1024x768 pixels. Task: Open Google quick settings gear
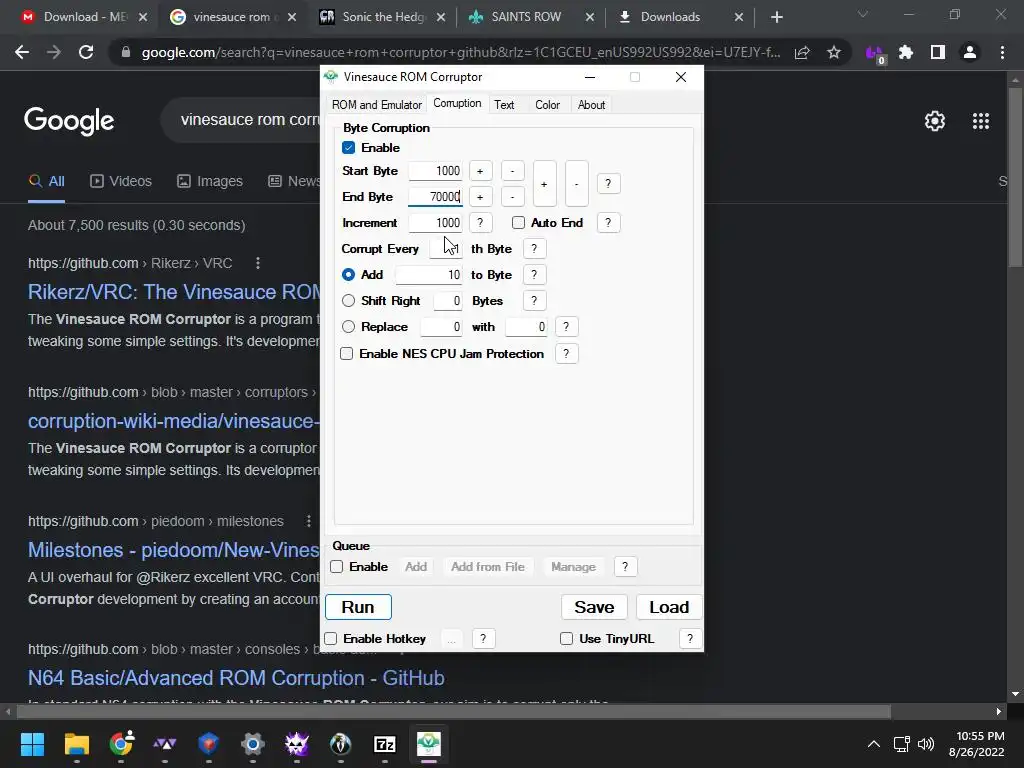(935, 121)
